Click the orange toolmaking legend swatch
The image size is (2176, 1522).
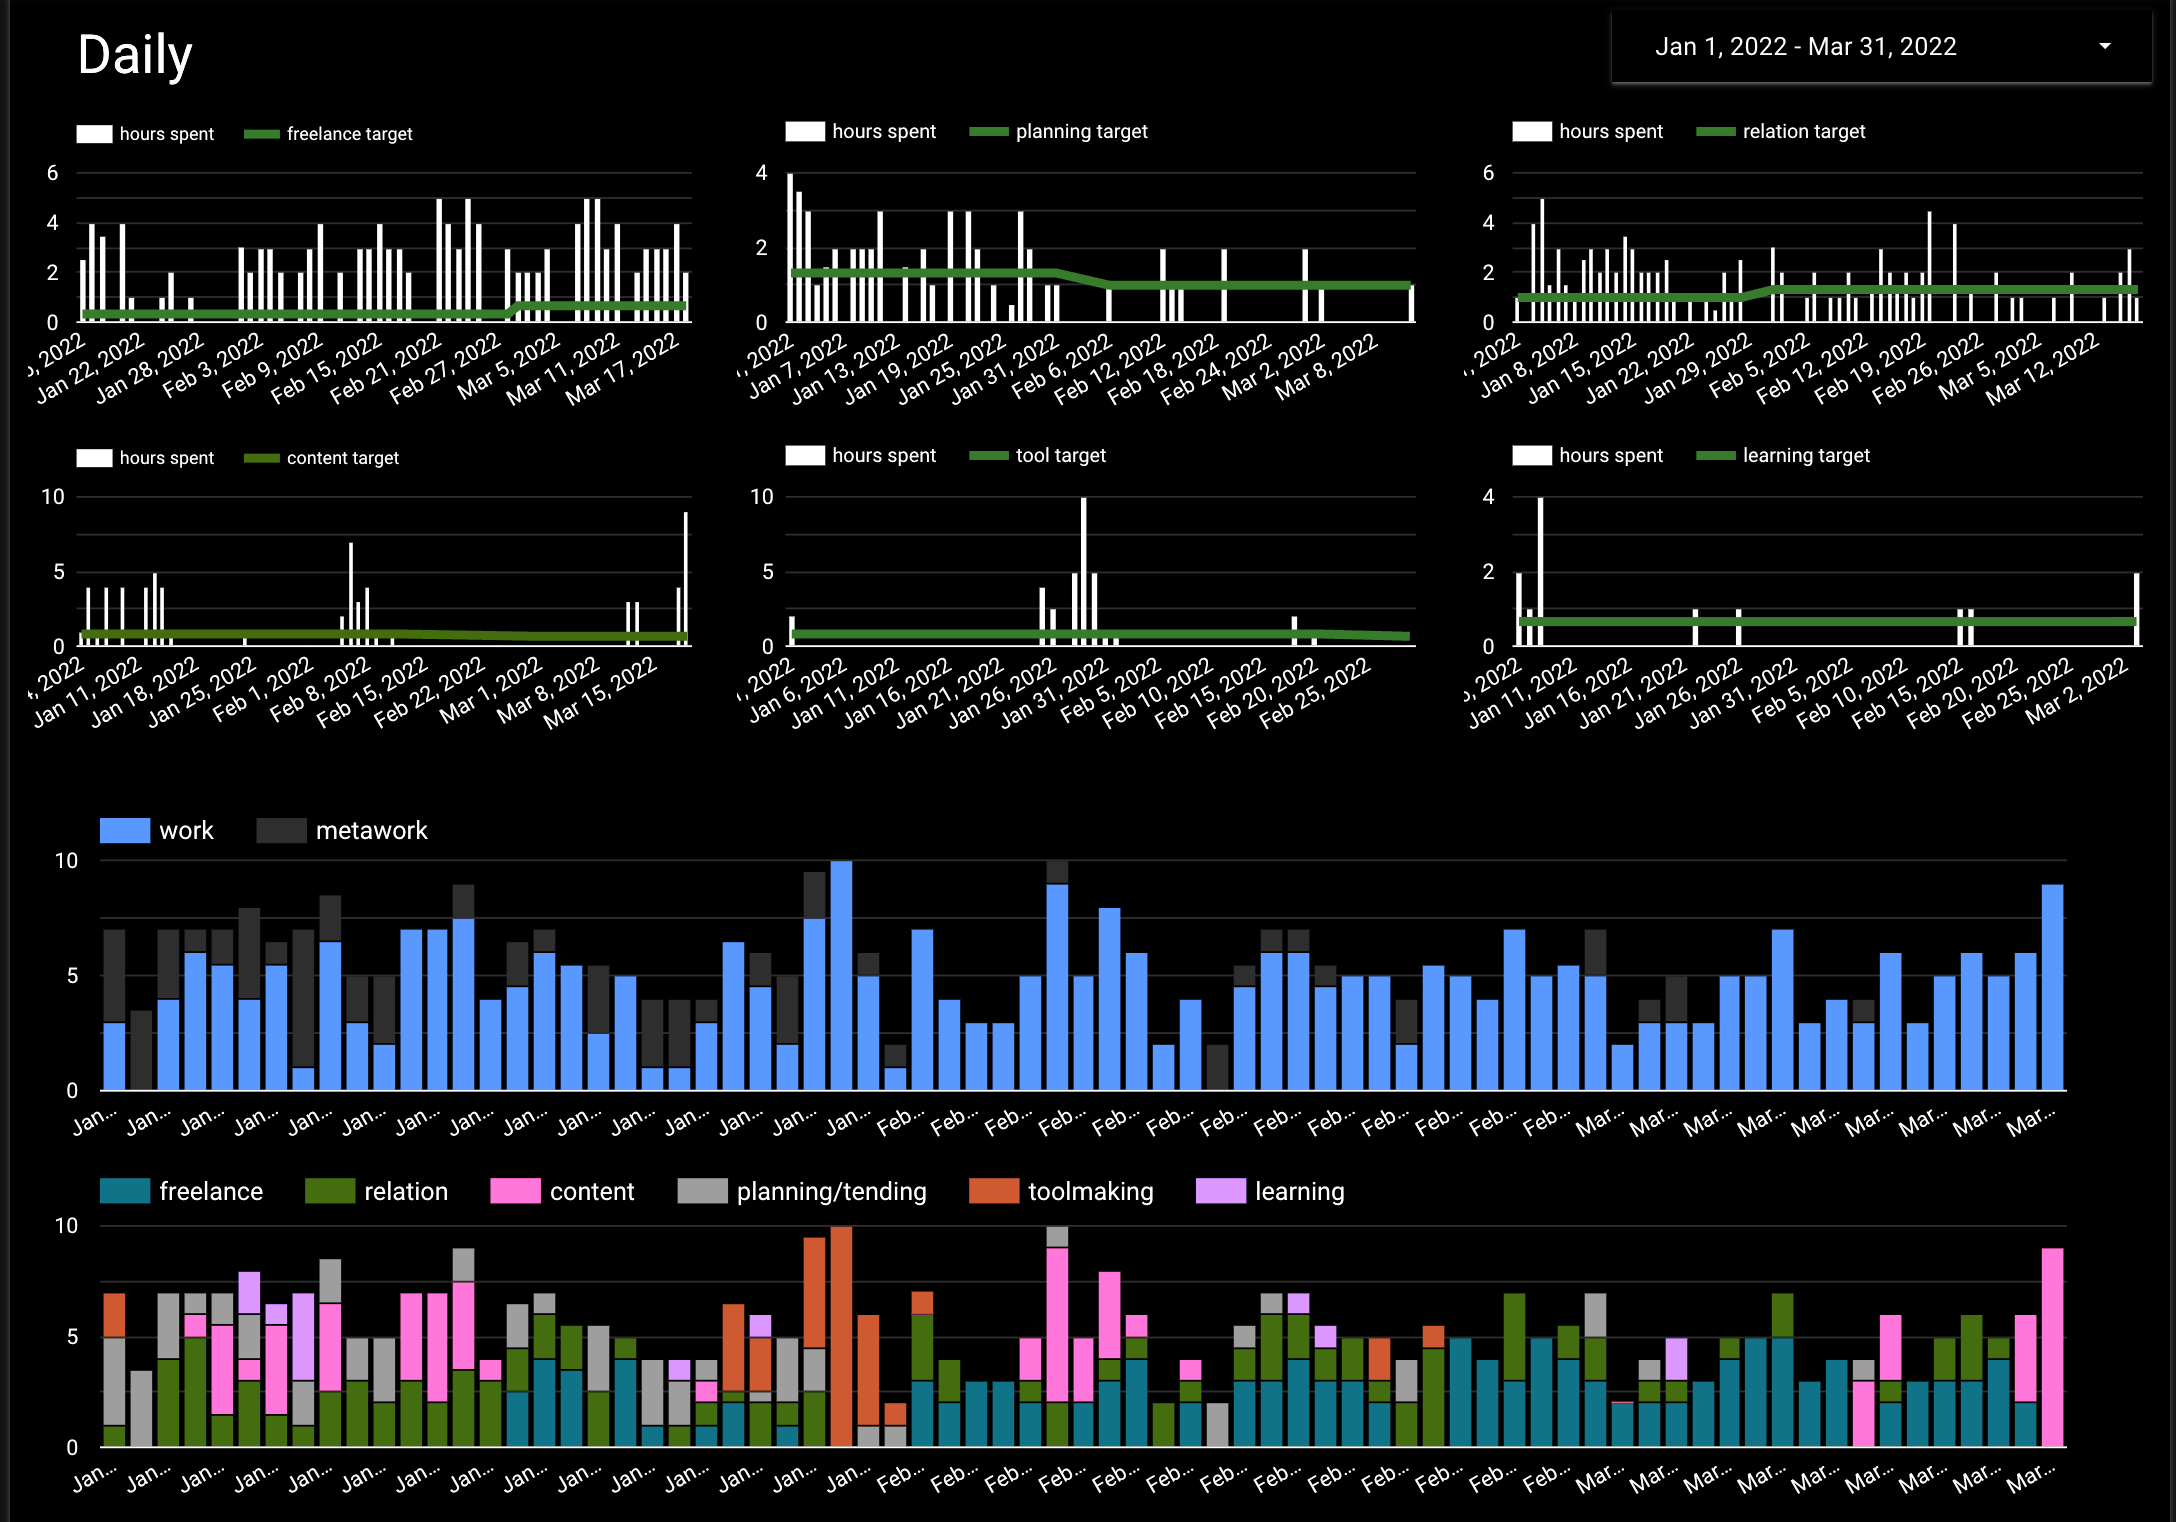[x=994, y=1191]
